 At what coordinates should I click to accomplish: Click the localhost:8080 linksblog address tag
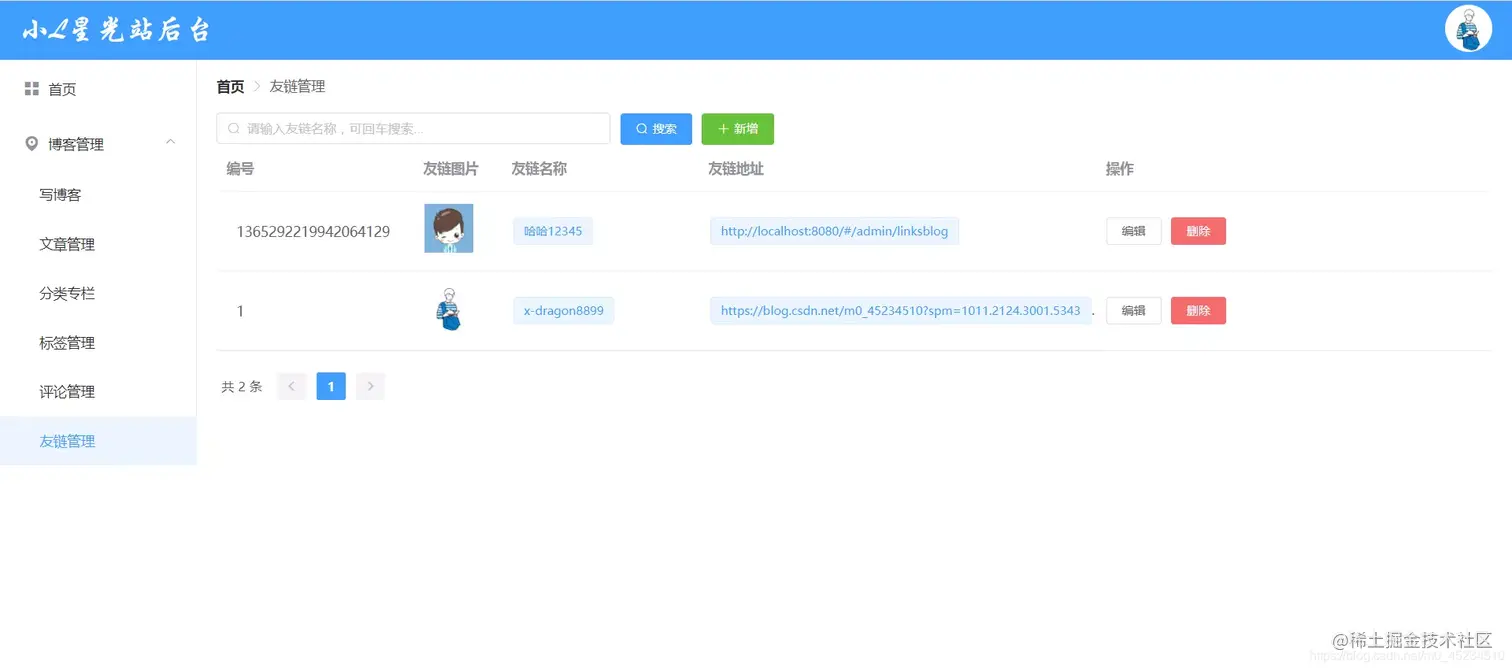pyautogui.click(x=835, y=231)
